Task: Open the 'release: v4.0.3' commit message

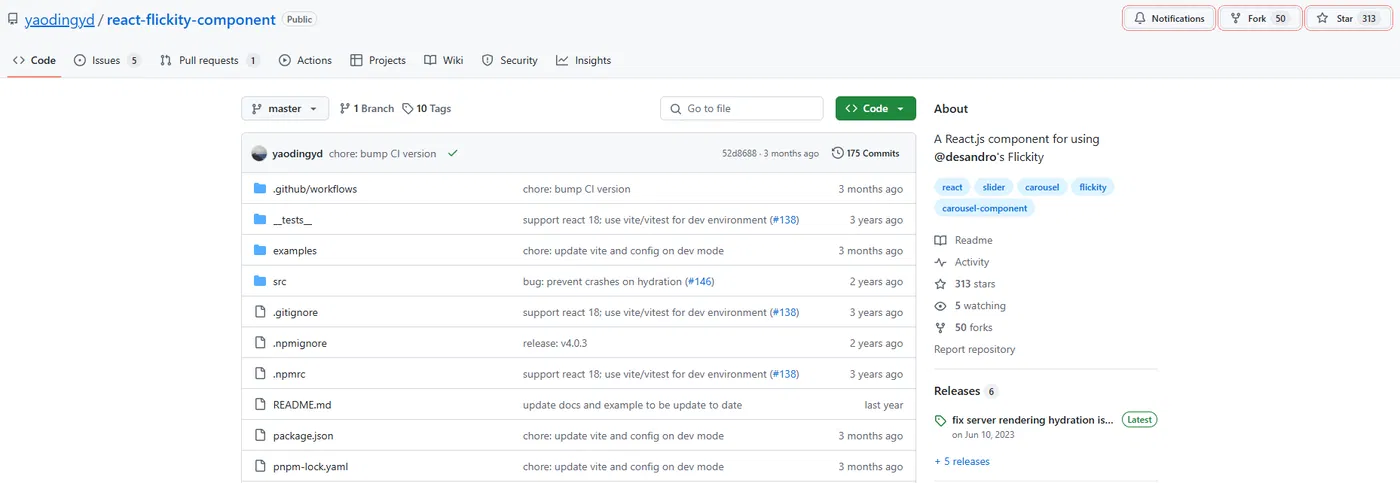Action: pyautogui.click(x=555, y=343)
